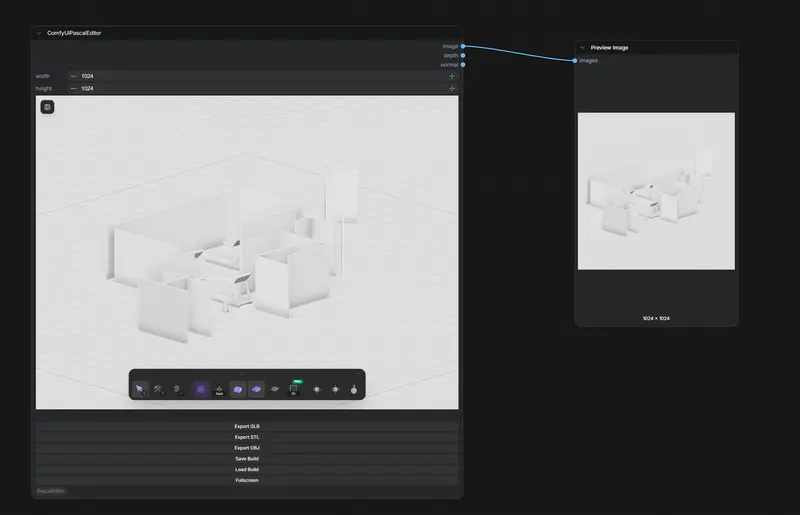This screenshot has height=515, width=800.
Task: Decrease the height value with minus button
Action: [73, 89]
